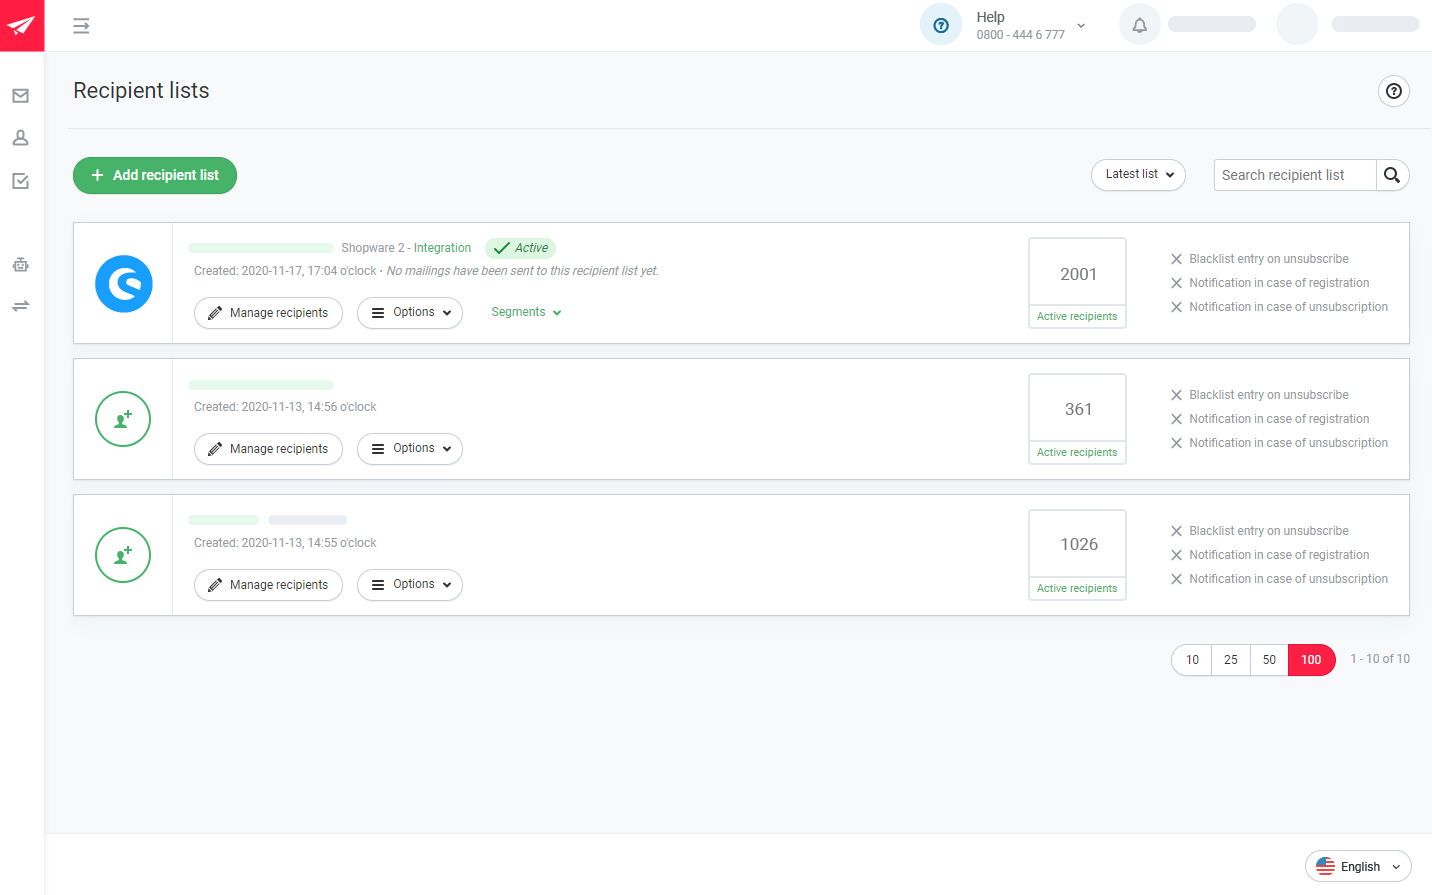The image size is (1432, 895).
Task: Click add-person icon of 1026 recipients list
Action: pyautogui.click(x=123, y=555)
